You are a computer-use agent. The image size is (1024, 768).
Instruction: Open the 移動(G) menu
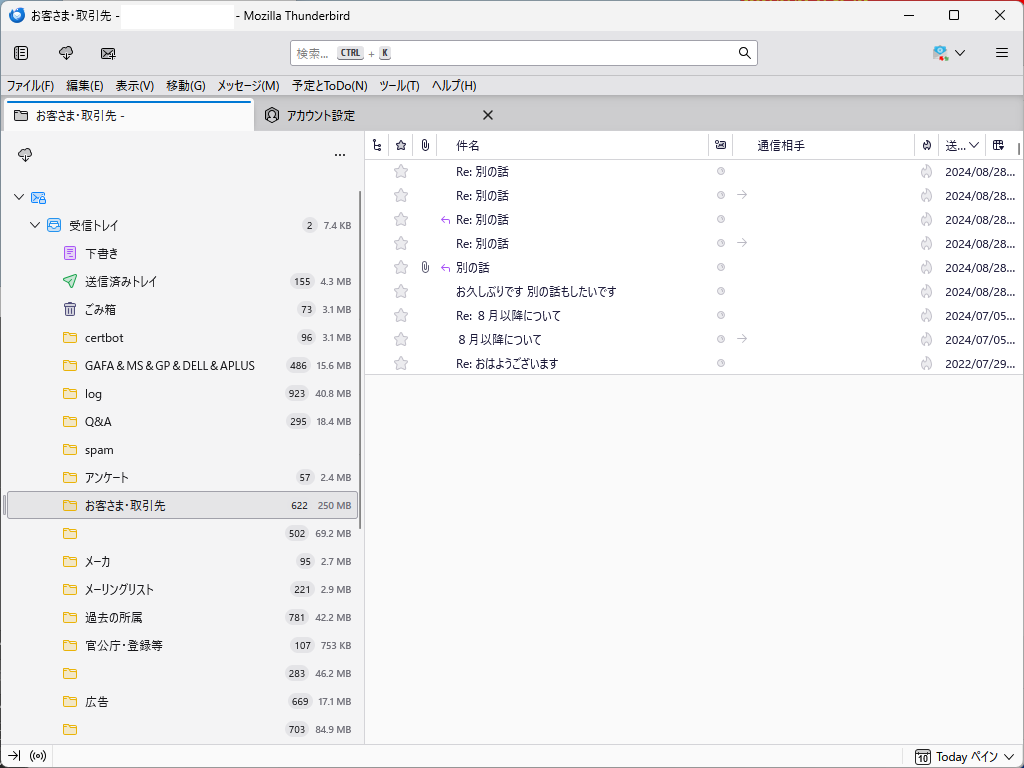click(x=185, y=86)
